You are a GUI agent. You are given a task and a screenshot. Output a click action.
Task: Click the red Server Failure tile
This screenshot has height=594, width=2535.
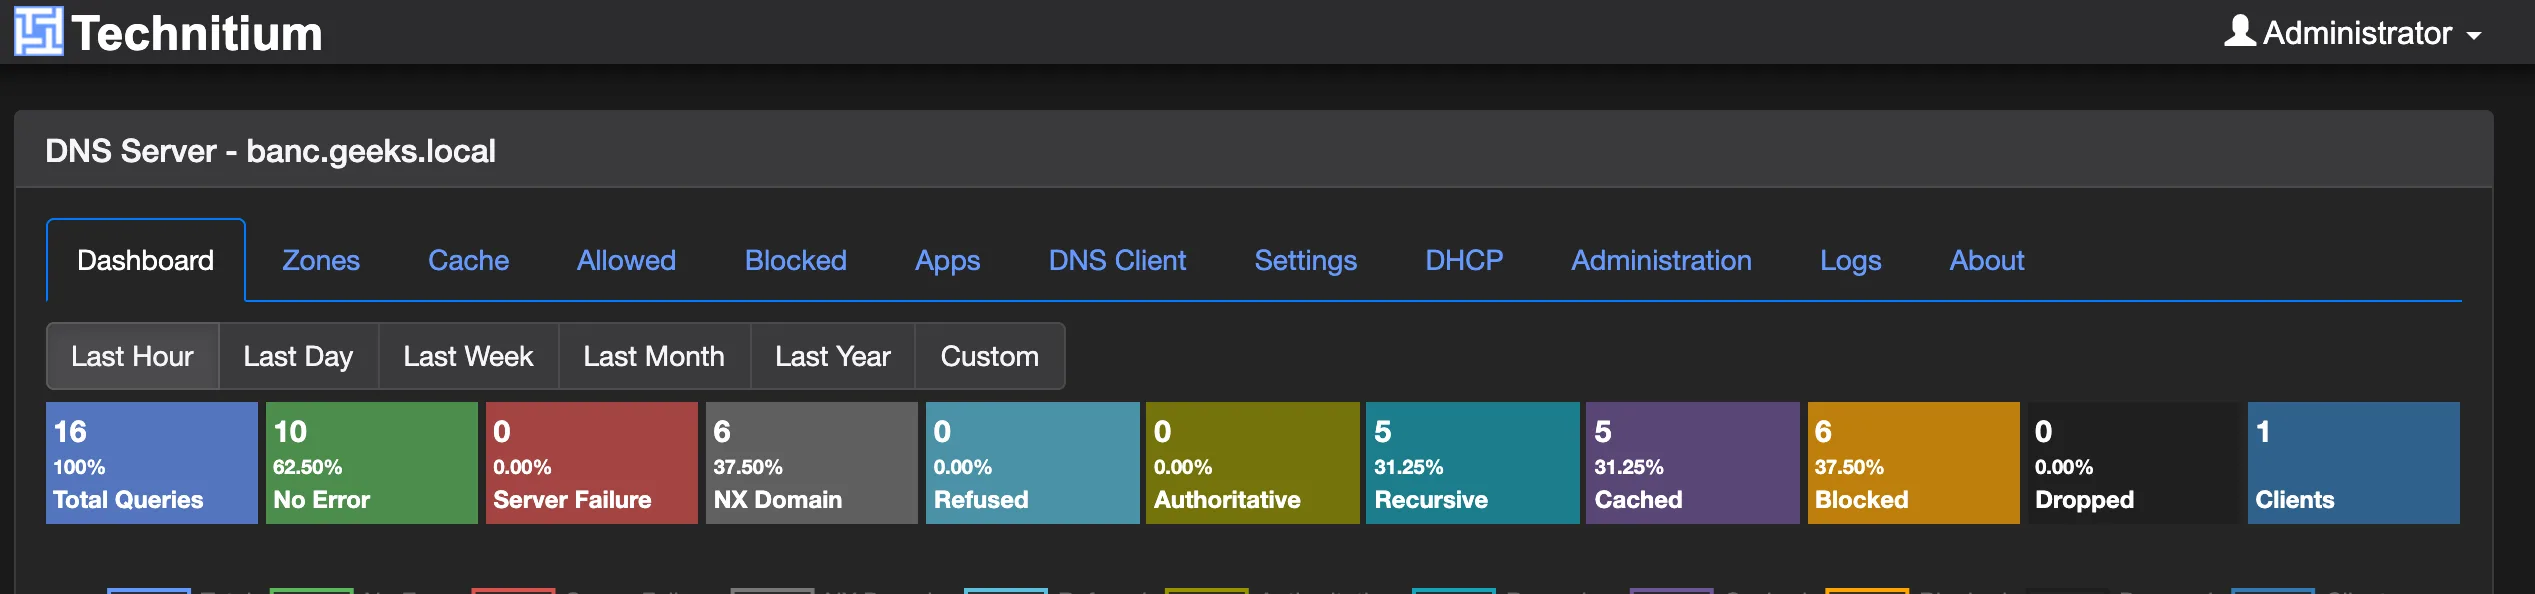coord(592,463)
